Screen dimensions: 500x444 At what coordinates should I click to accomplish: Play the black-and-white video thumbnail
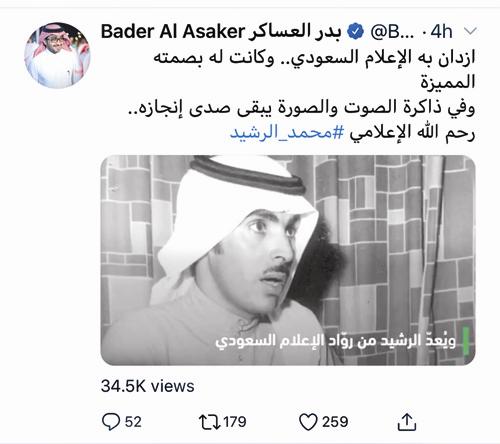(x=288, y=260)
